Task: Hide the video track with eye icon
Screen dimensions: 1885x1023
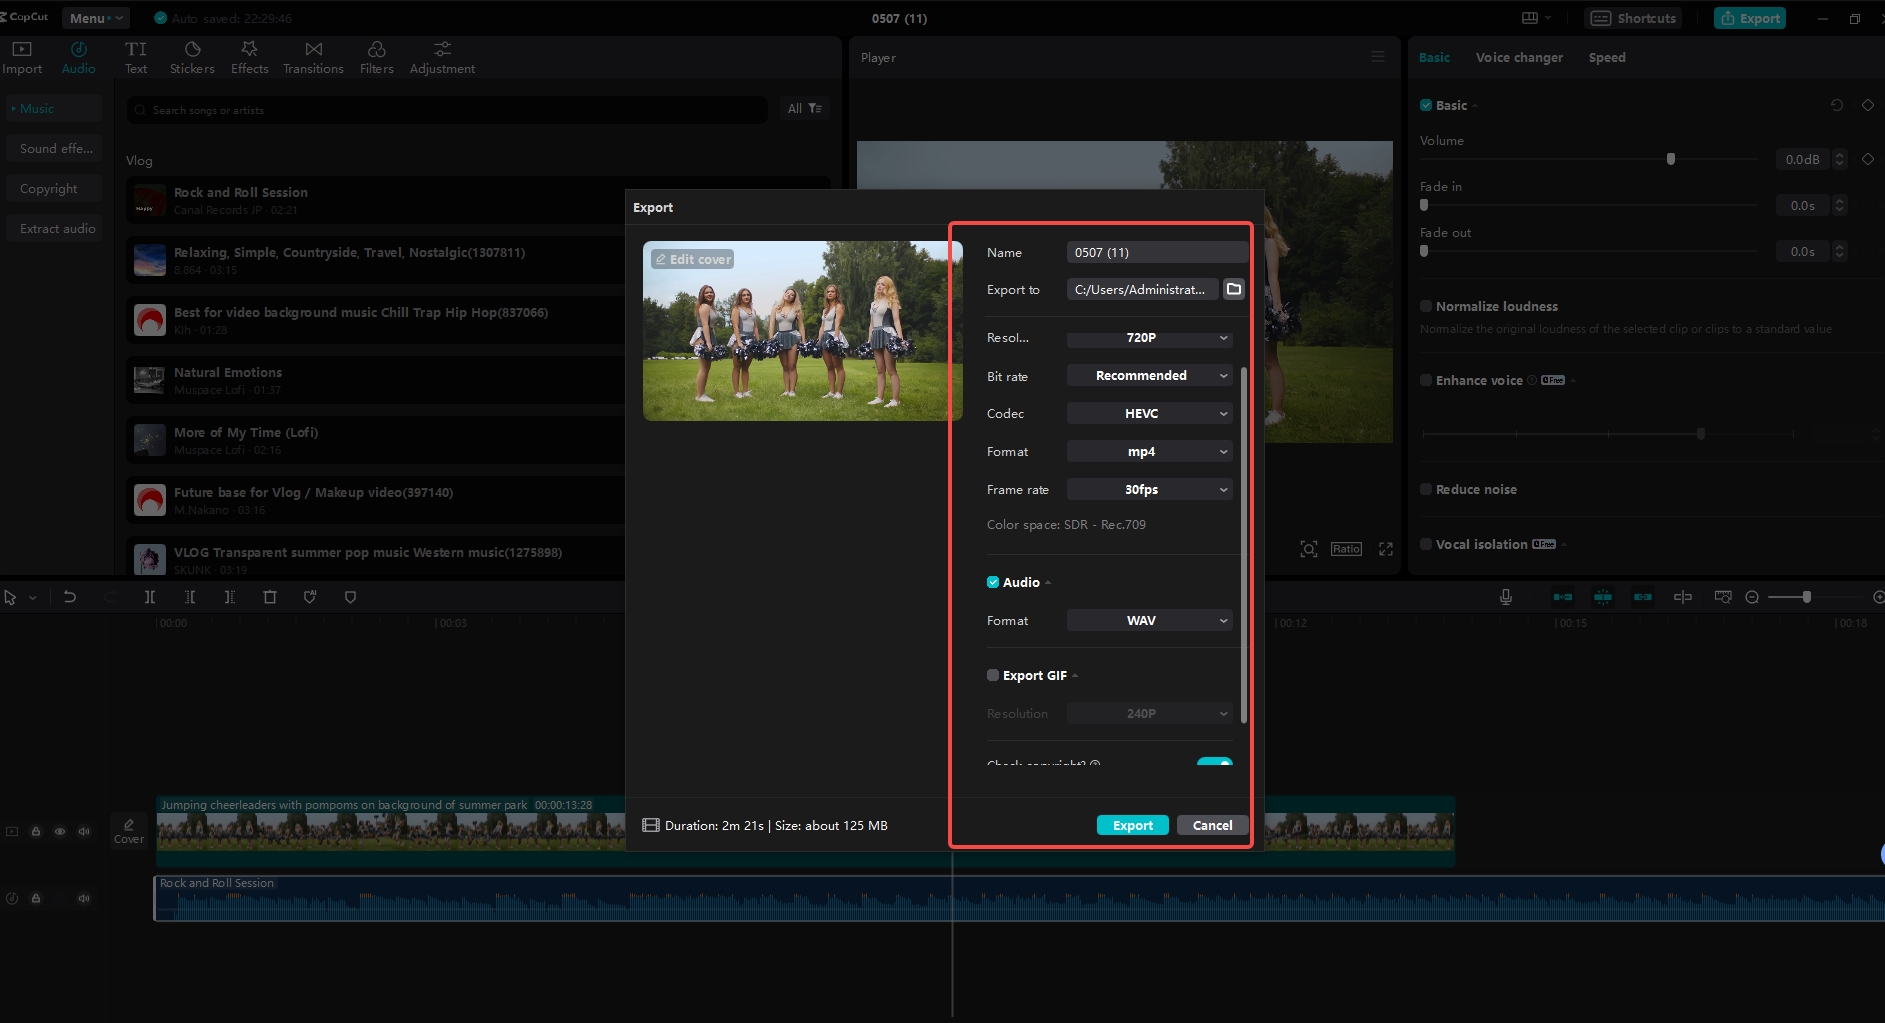Action: [x=60, y=831]
